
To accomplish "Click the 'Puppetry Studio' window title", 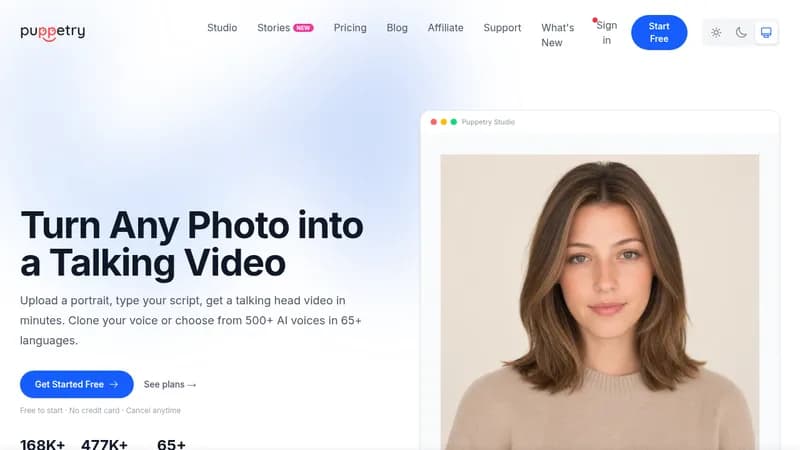I will 488,122.
